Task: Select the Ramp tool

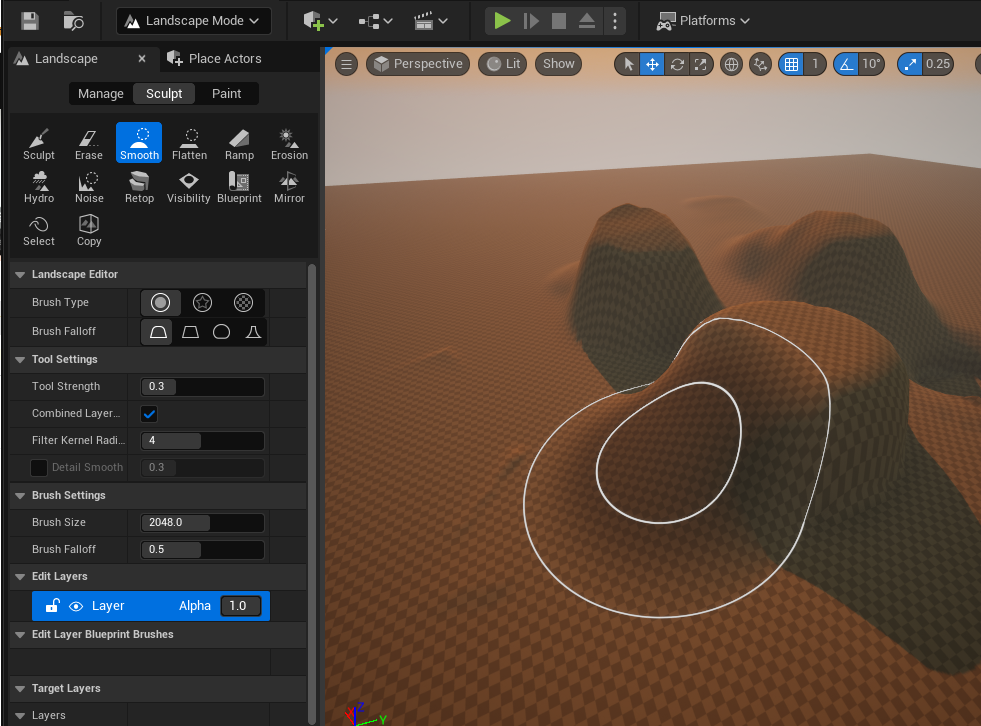Action: 239,143
